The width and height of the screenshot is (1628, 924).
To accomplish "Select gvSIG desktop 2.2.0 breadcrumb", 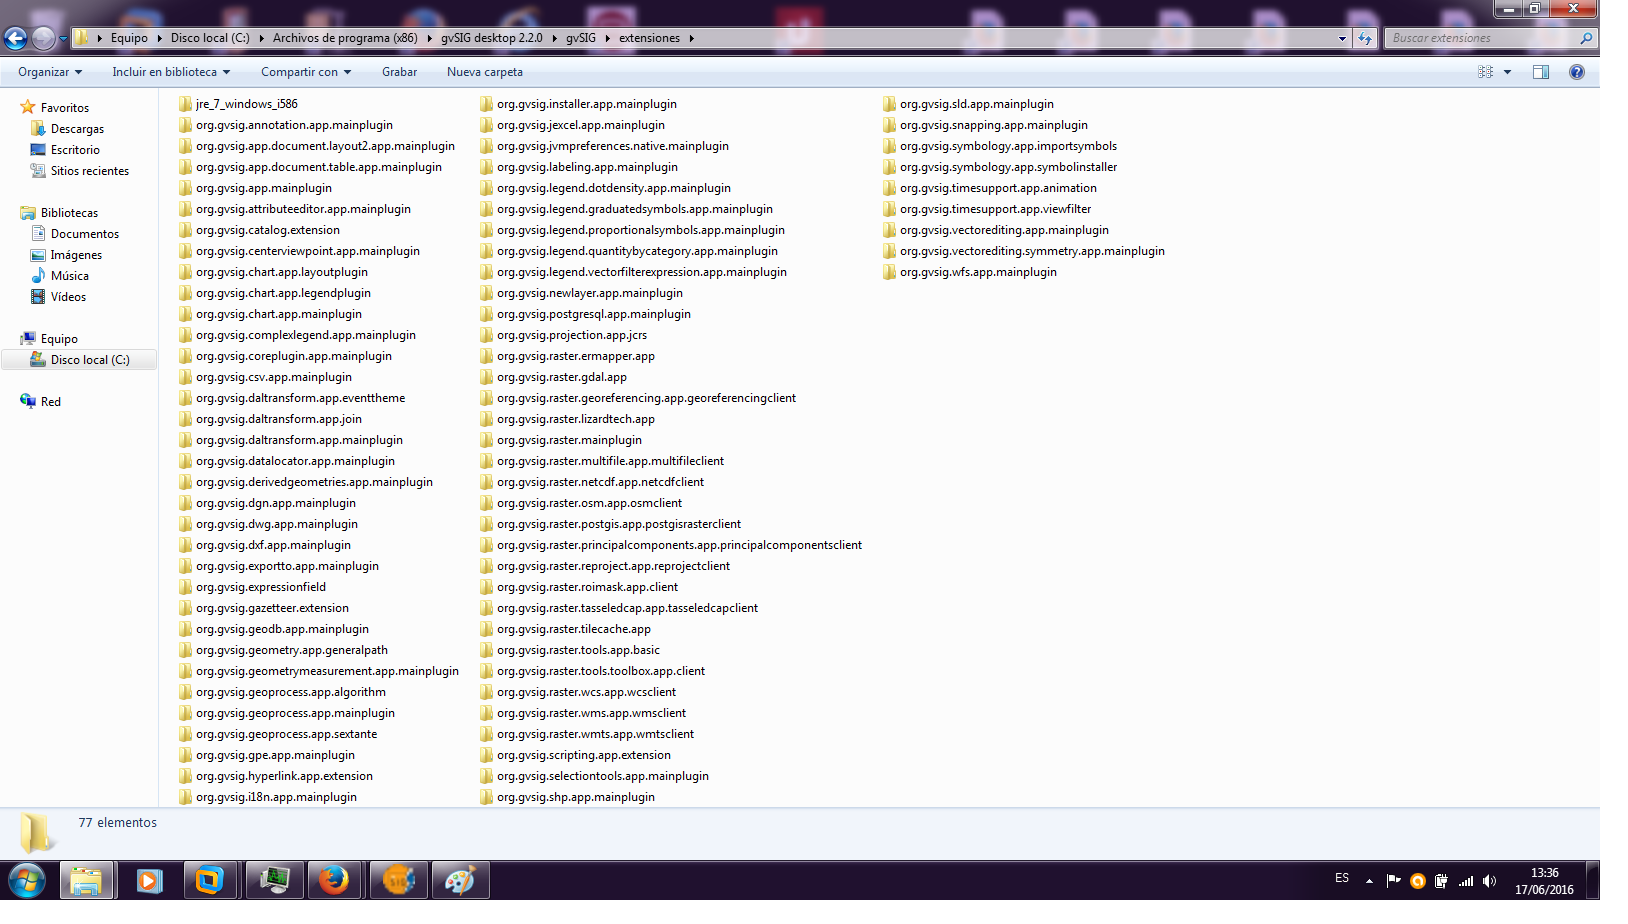I will (492, 38).
